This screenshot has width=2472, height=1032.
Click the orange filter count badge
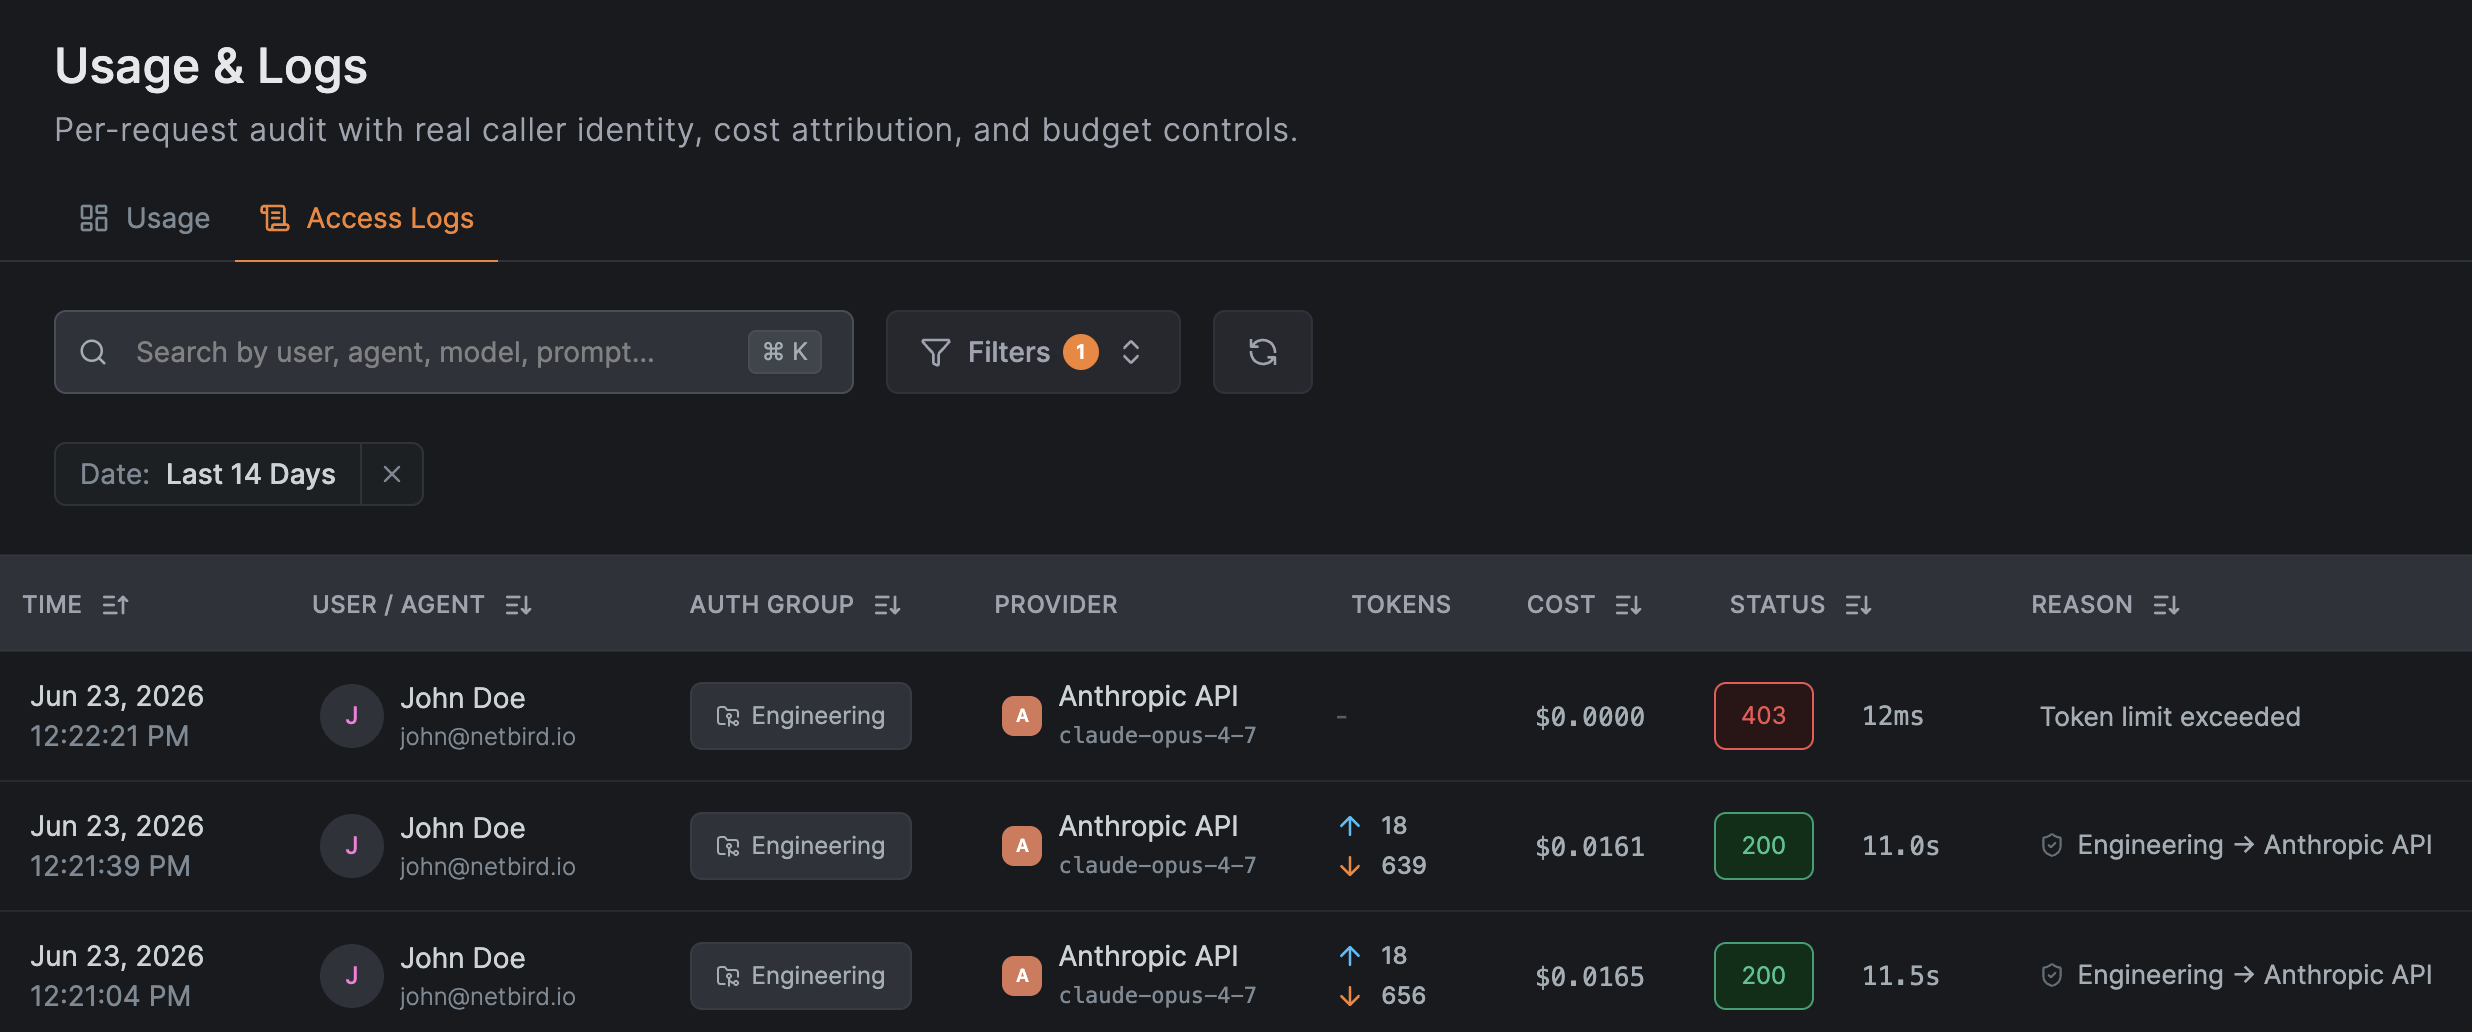(1081, 352)
